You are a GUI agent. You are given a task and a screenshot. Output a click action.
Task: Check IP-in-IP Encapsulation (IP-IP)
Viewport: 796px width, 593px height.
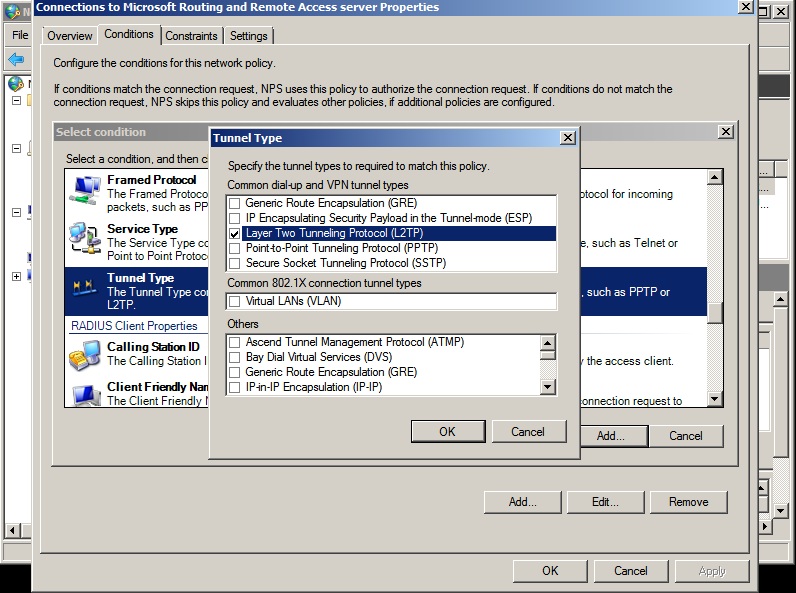pyautogui.click(x=235, y=387)
